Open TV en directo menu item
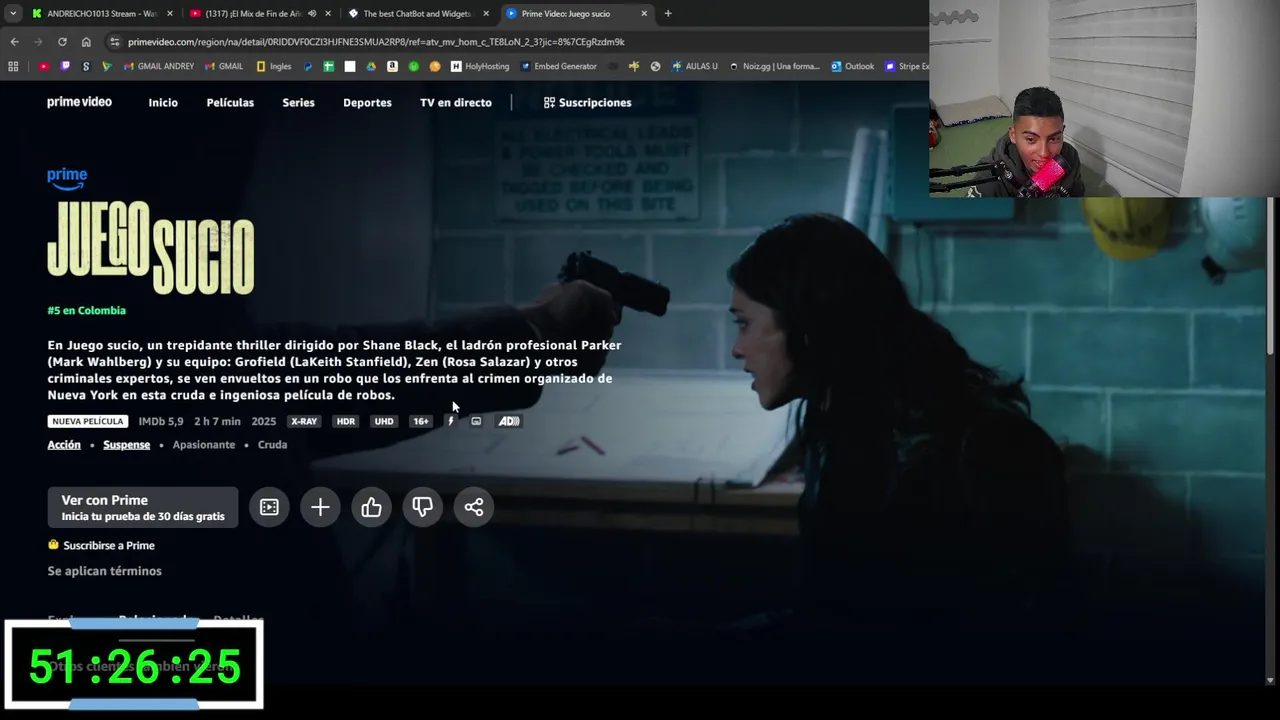This screenshot has width=1280, height=720. click(456, 102)
